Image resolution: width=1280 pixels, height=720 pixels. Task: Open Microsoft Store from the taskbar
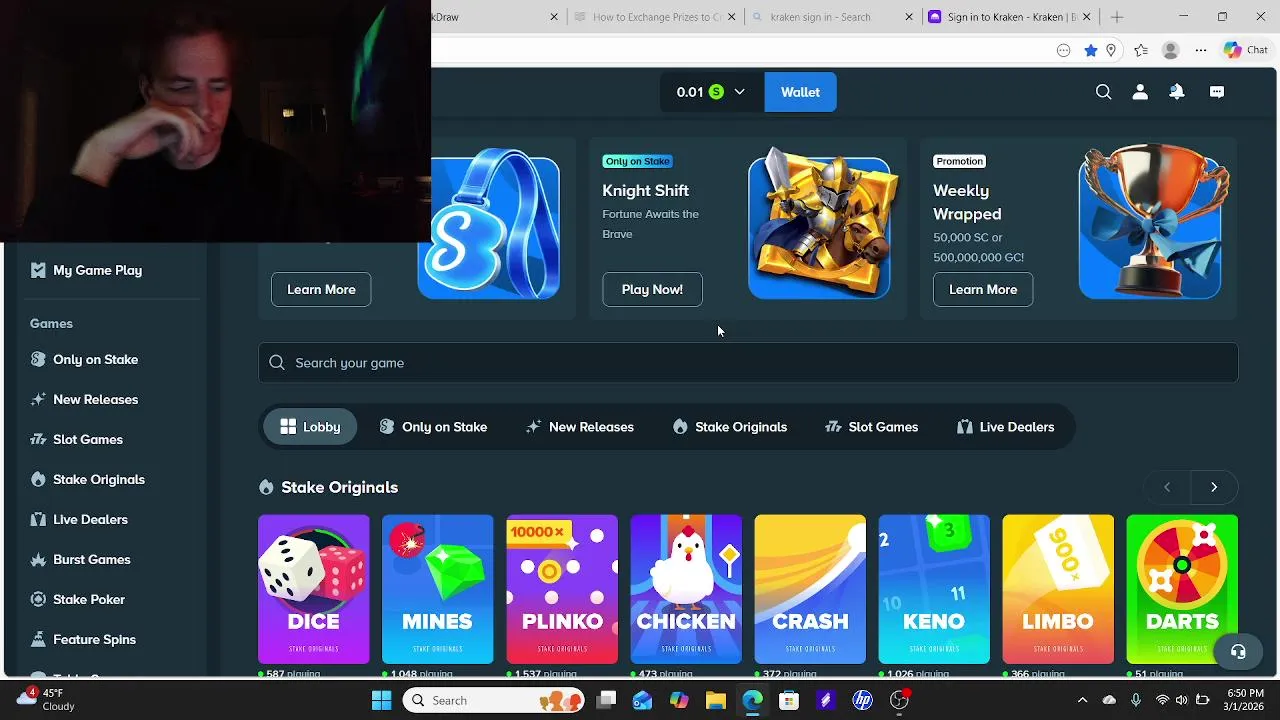click(789, 700)
